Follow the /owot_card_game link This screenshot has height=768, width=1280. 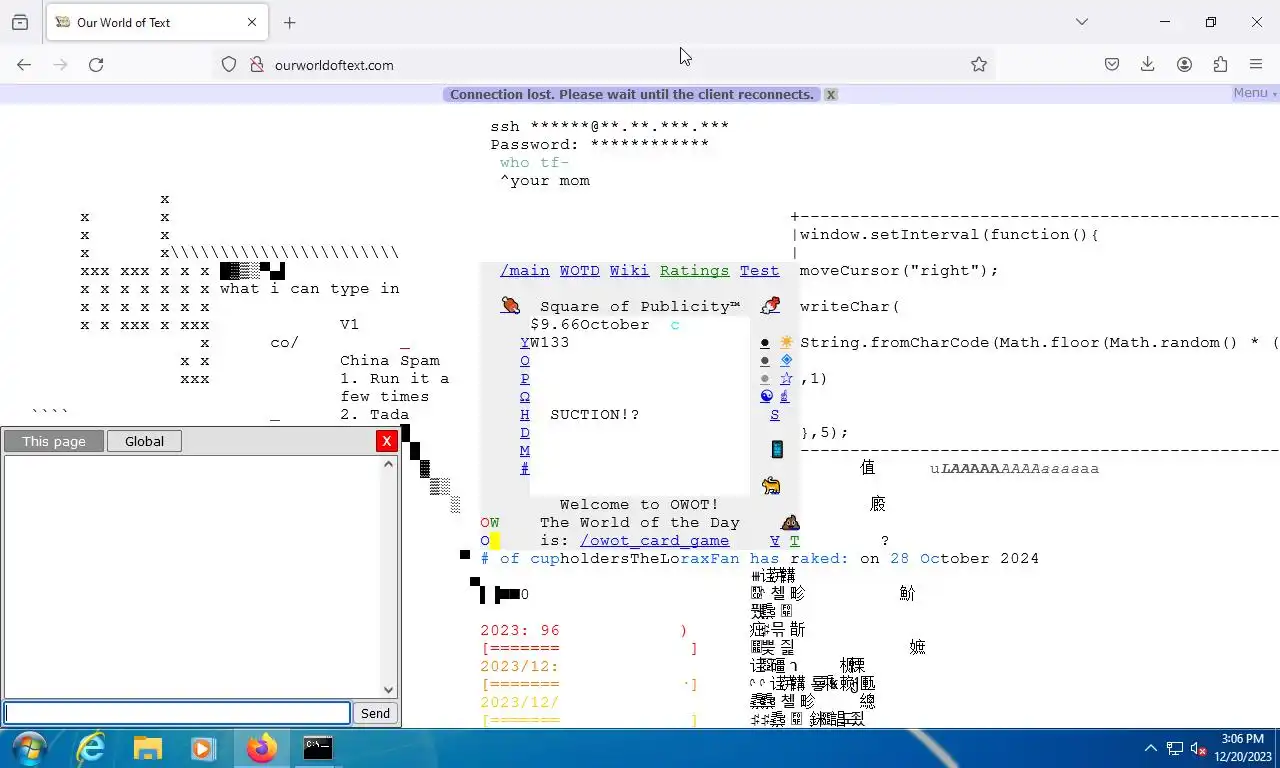[x=655, y=540]
